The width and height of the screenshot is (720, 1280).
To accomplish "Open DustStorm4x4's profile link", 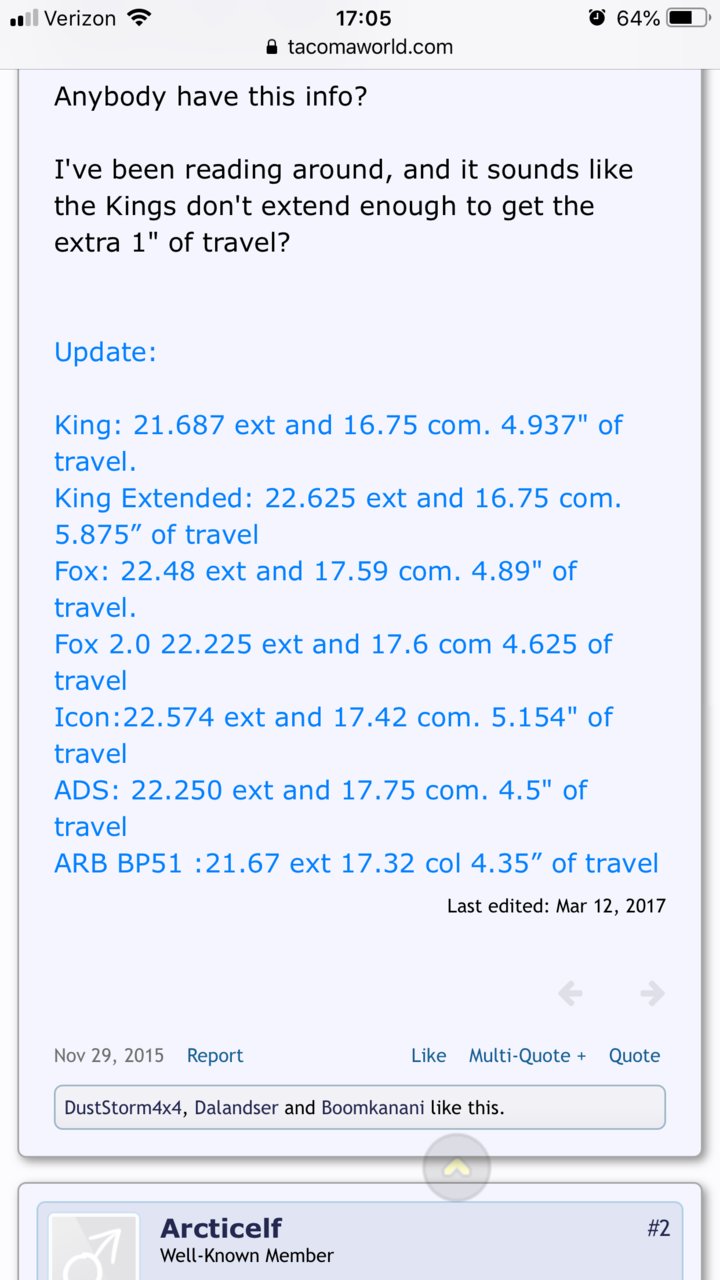I will [124, 1108].
